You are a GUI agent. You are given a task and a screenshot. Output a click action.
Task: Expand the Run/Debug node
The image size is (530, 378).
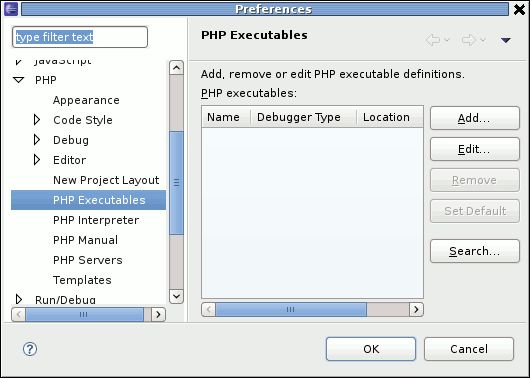pos(19,299)
